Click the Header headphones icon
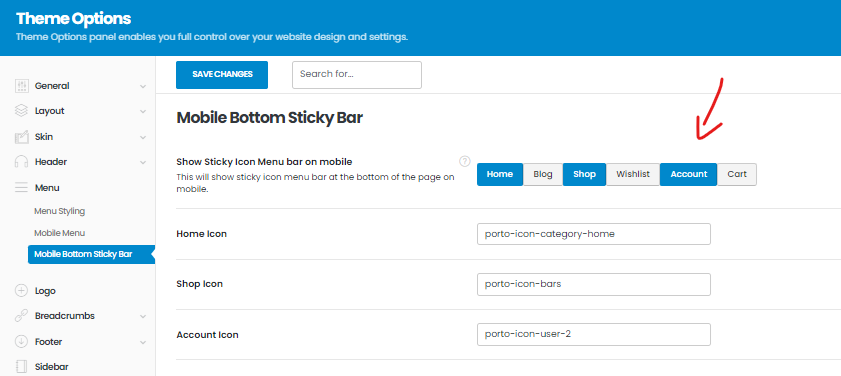The width and height of the screenshot is (841, 376). (21, 161)
